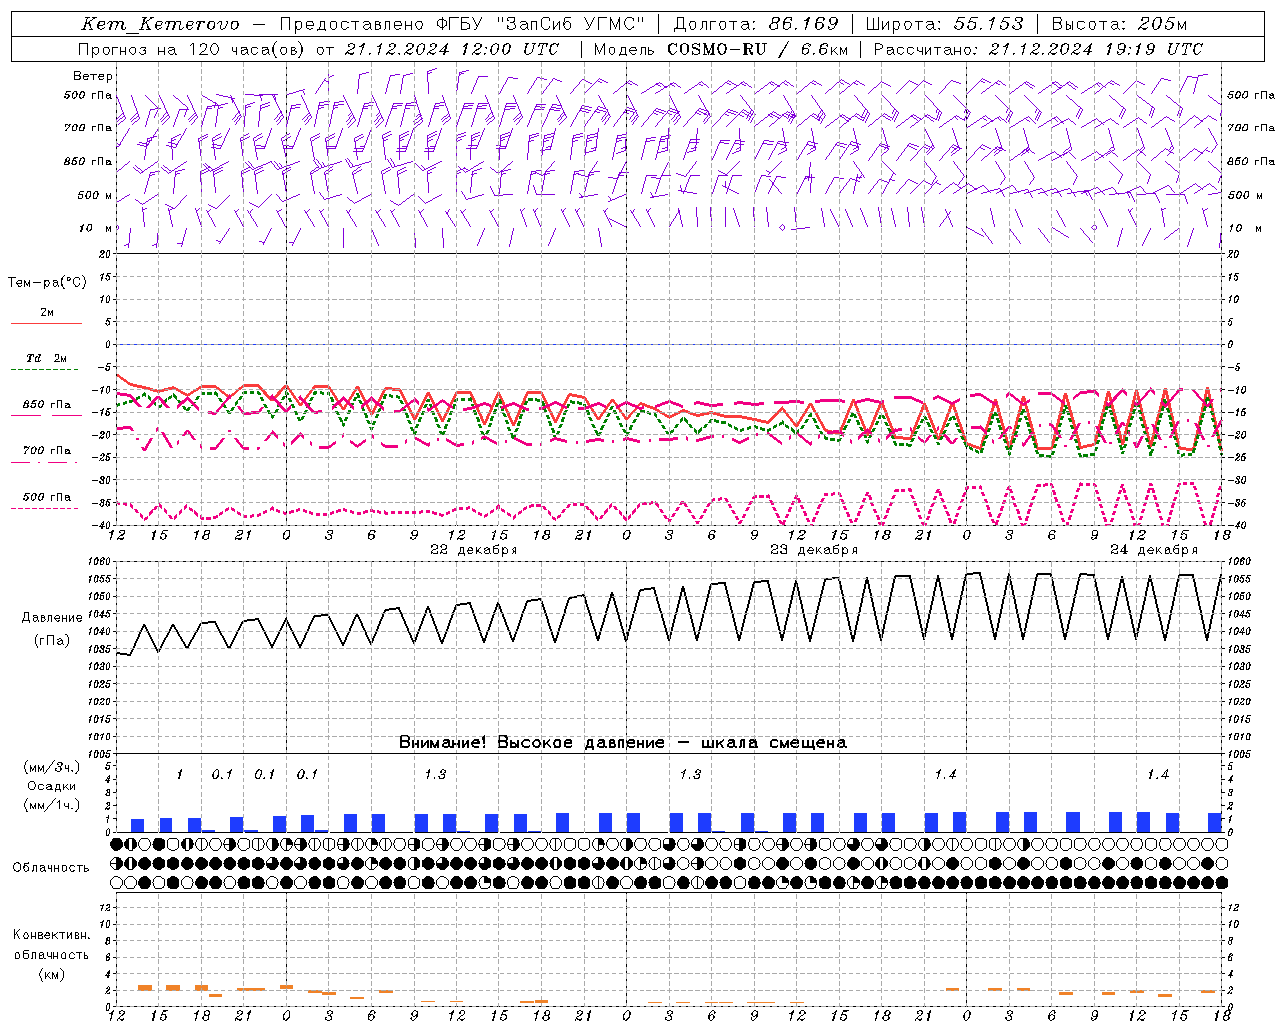
Task: Click the "Широта: 55.153" value
Action: click(x=945, y=24)
